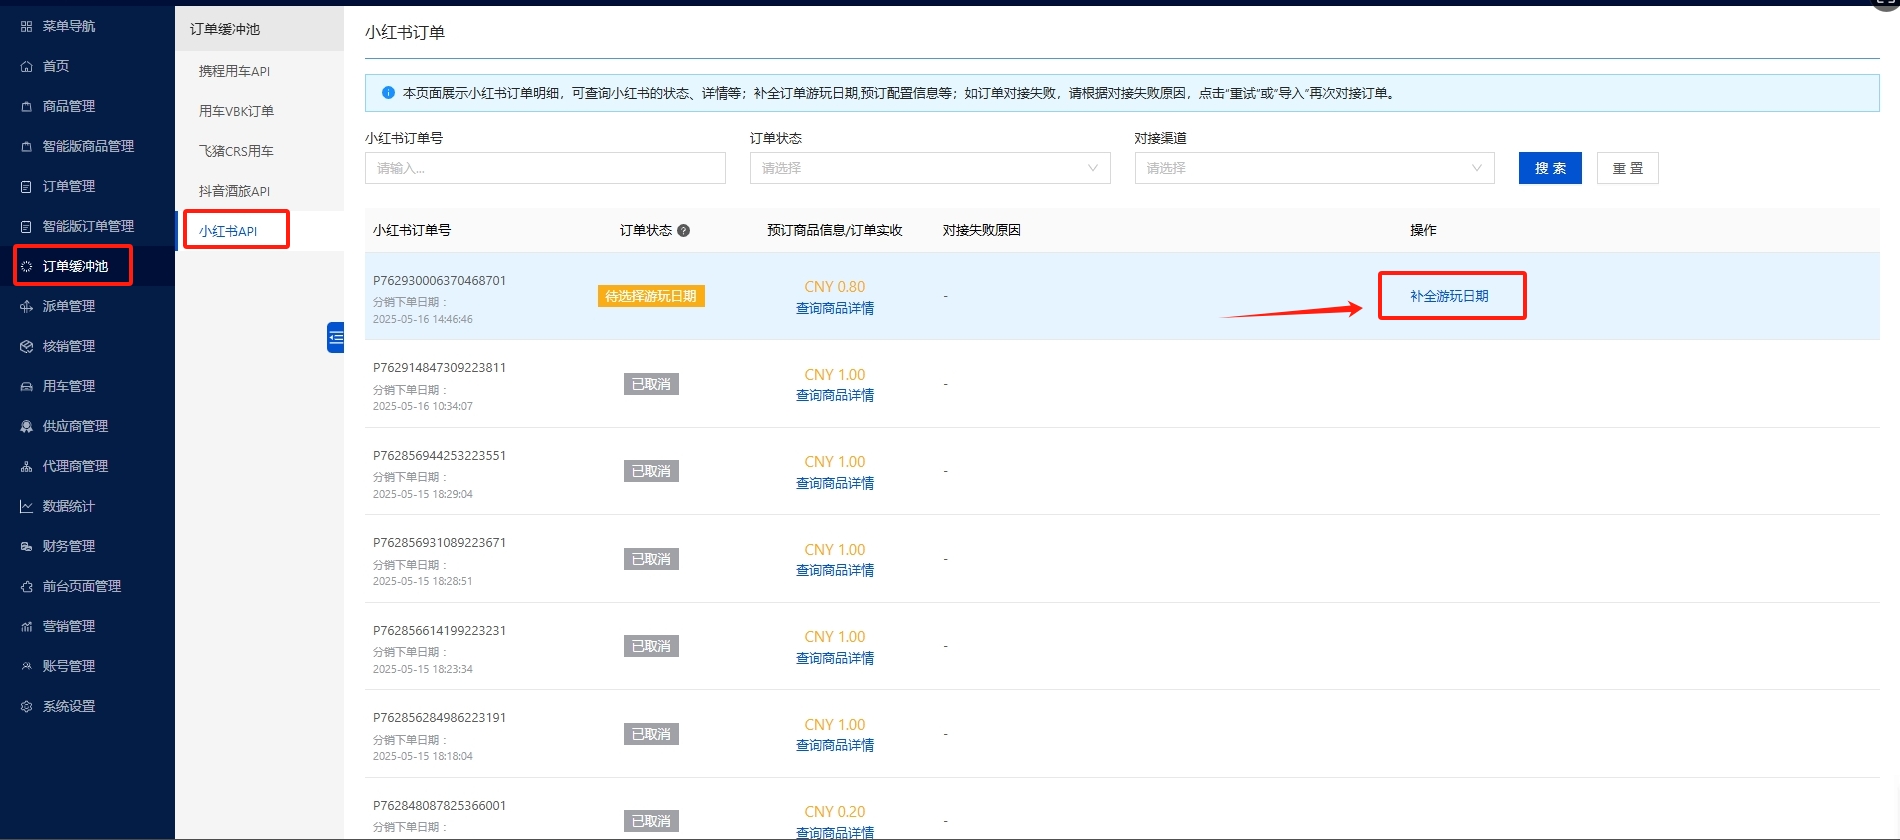Screen dimensions: 1900x840
Task: Click the 前台页面管理 sidebar icon
Action: 26,586
